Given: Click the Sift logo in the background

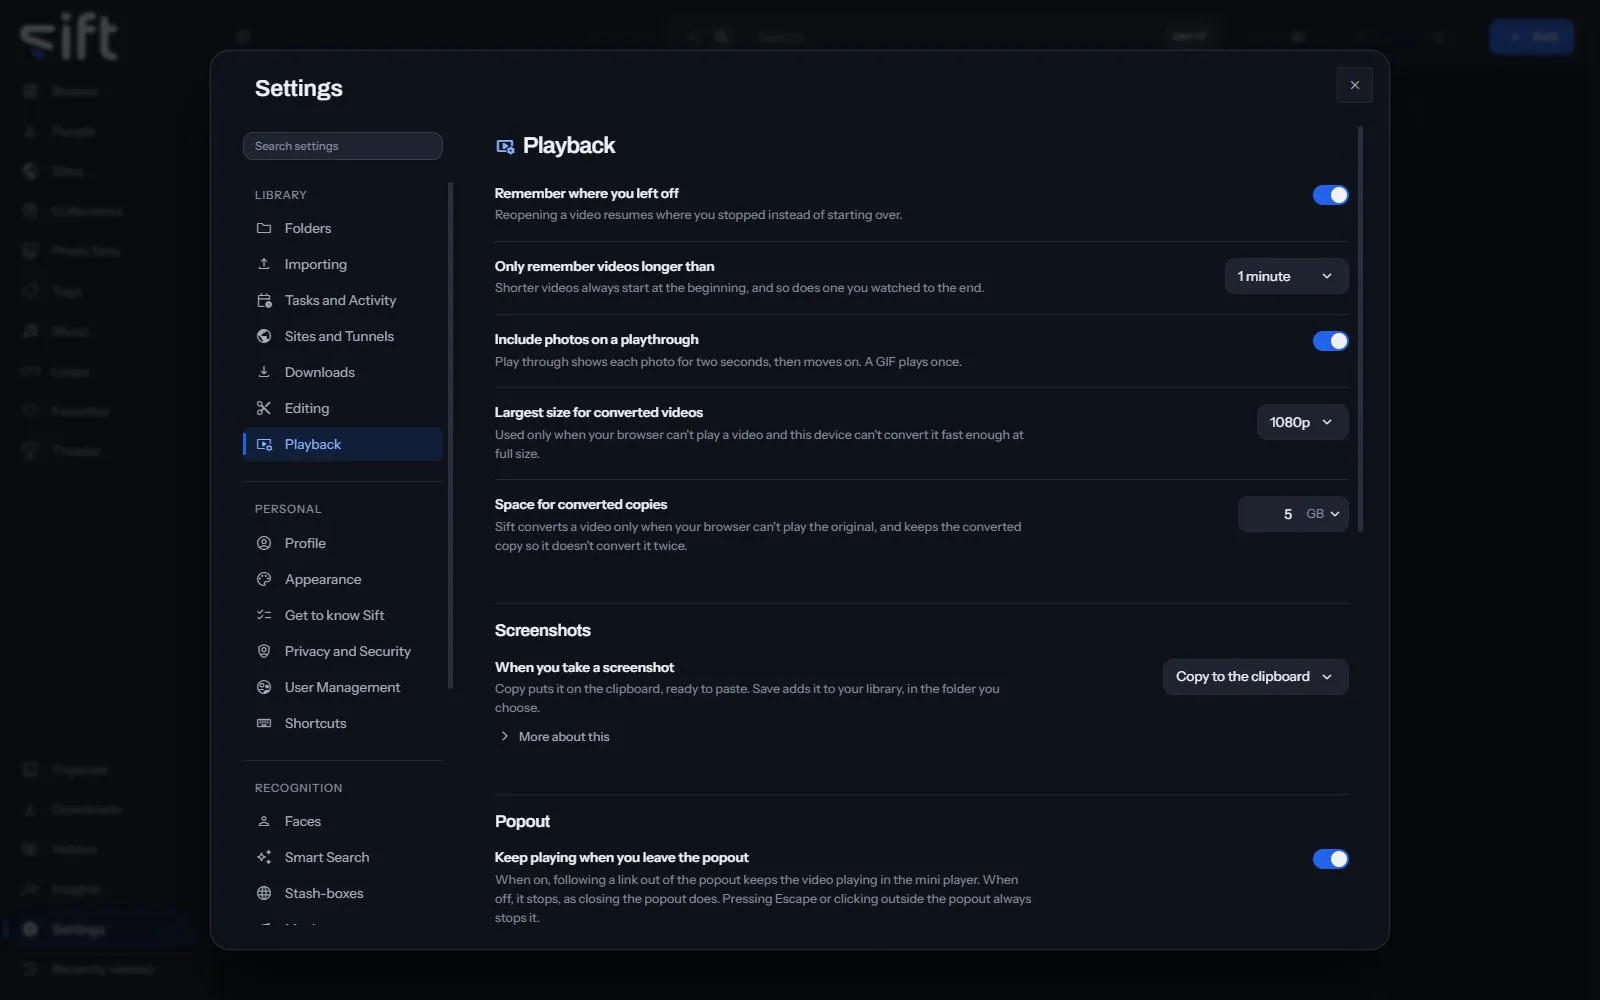Looking at the screenshot, I should (68, 38).
